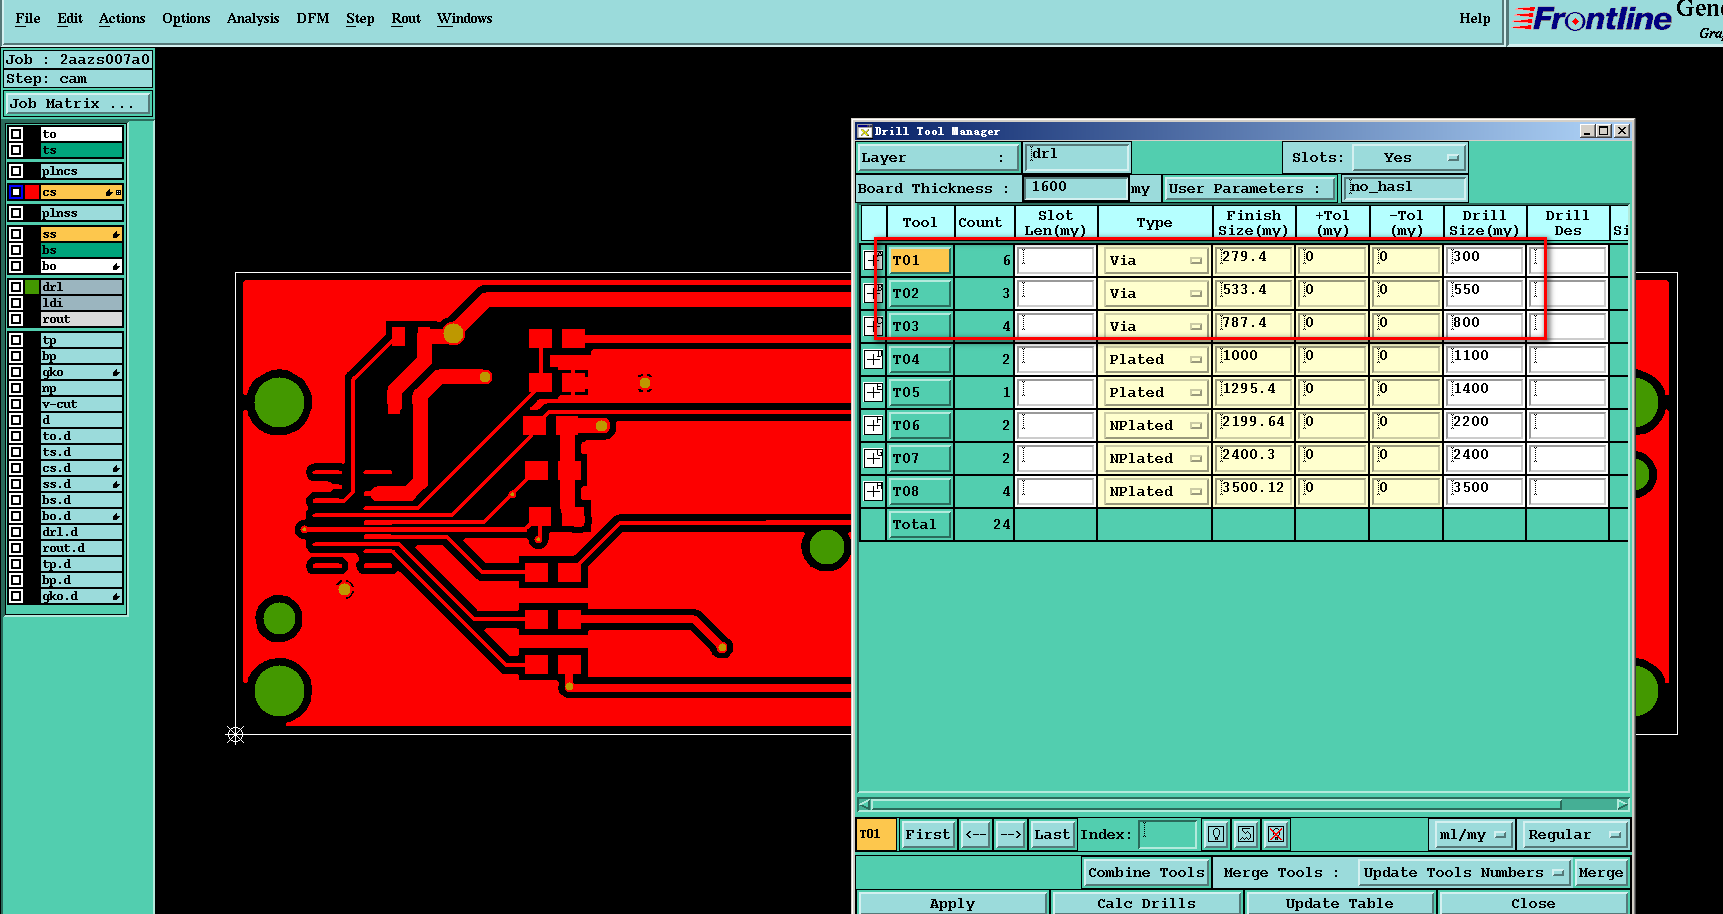
Task: Click the previous tool arrow button
Action: (976, 834)
